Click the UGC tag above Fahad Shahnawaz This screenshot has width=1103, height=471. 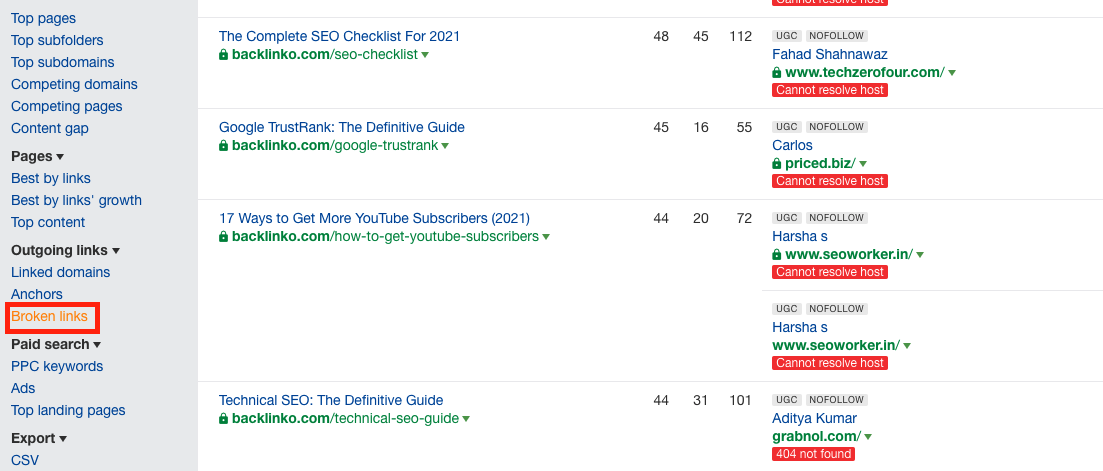tap(786, 36)
